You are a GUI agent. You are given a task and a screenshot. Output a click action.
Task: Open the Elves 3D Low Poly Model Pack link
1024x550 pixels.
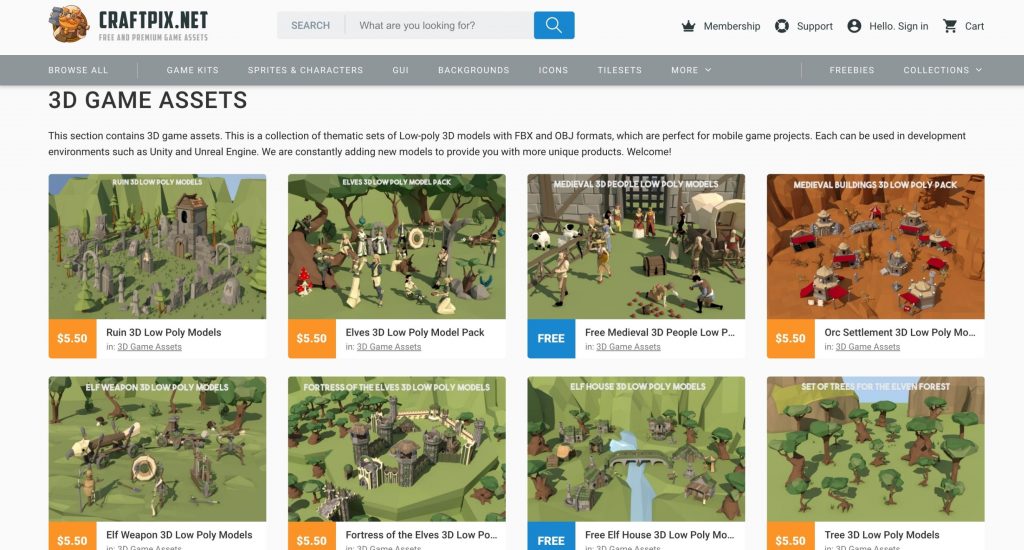pos(415,332)
